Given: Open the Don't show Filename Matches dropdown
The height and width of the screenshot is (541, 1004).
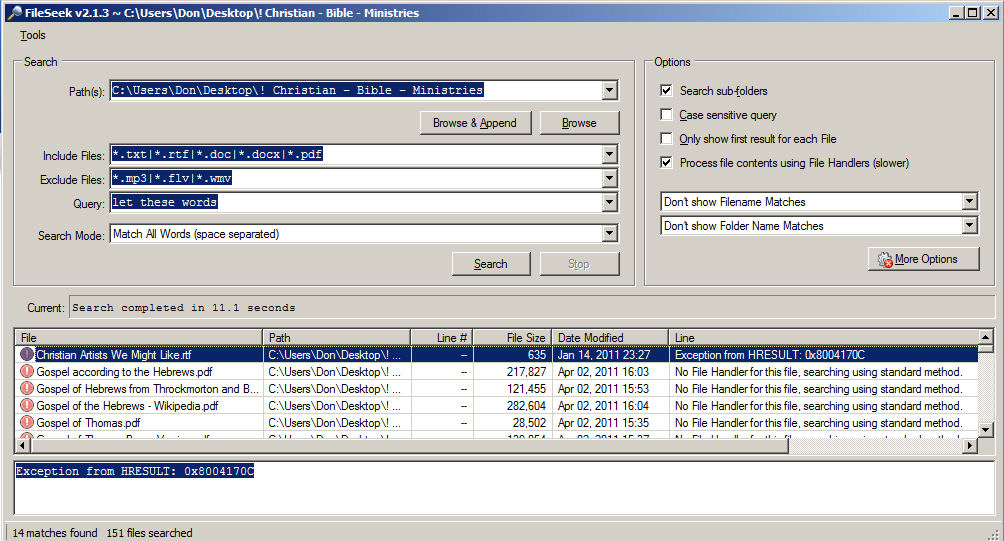Looking at the screenshot, I should point(968,202).
